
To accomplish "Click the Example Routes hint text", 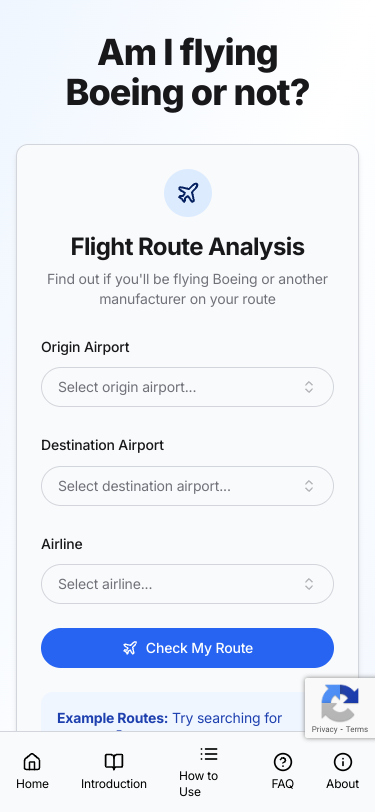I will pos(169,718).
